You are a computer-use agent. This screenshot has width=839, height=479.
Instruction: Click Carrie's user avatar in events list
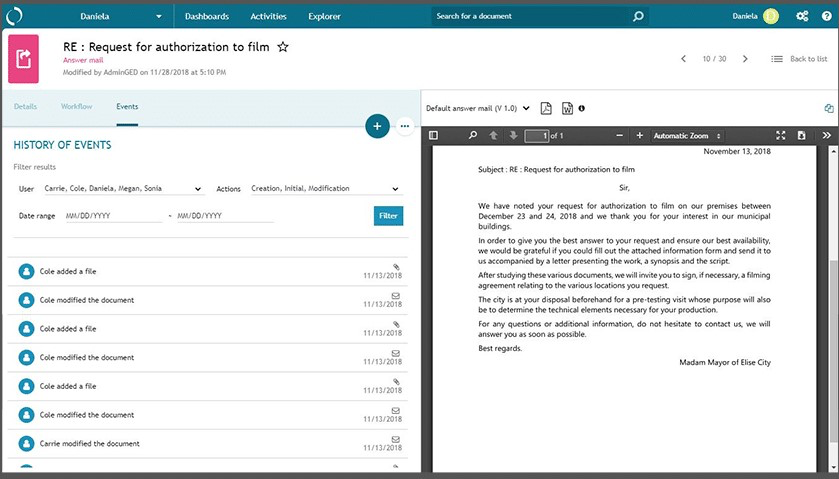click(26, 444)
